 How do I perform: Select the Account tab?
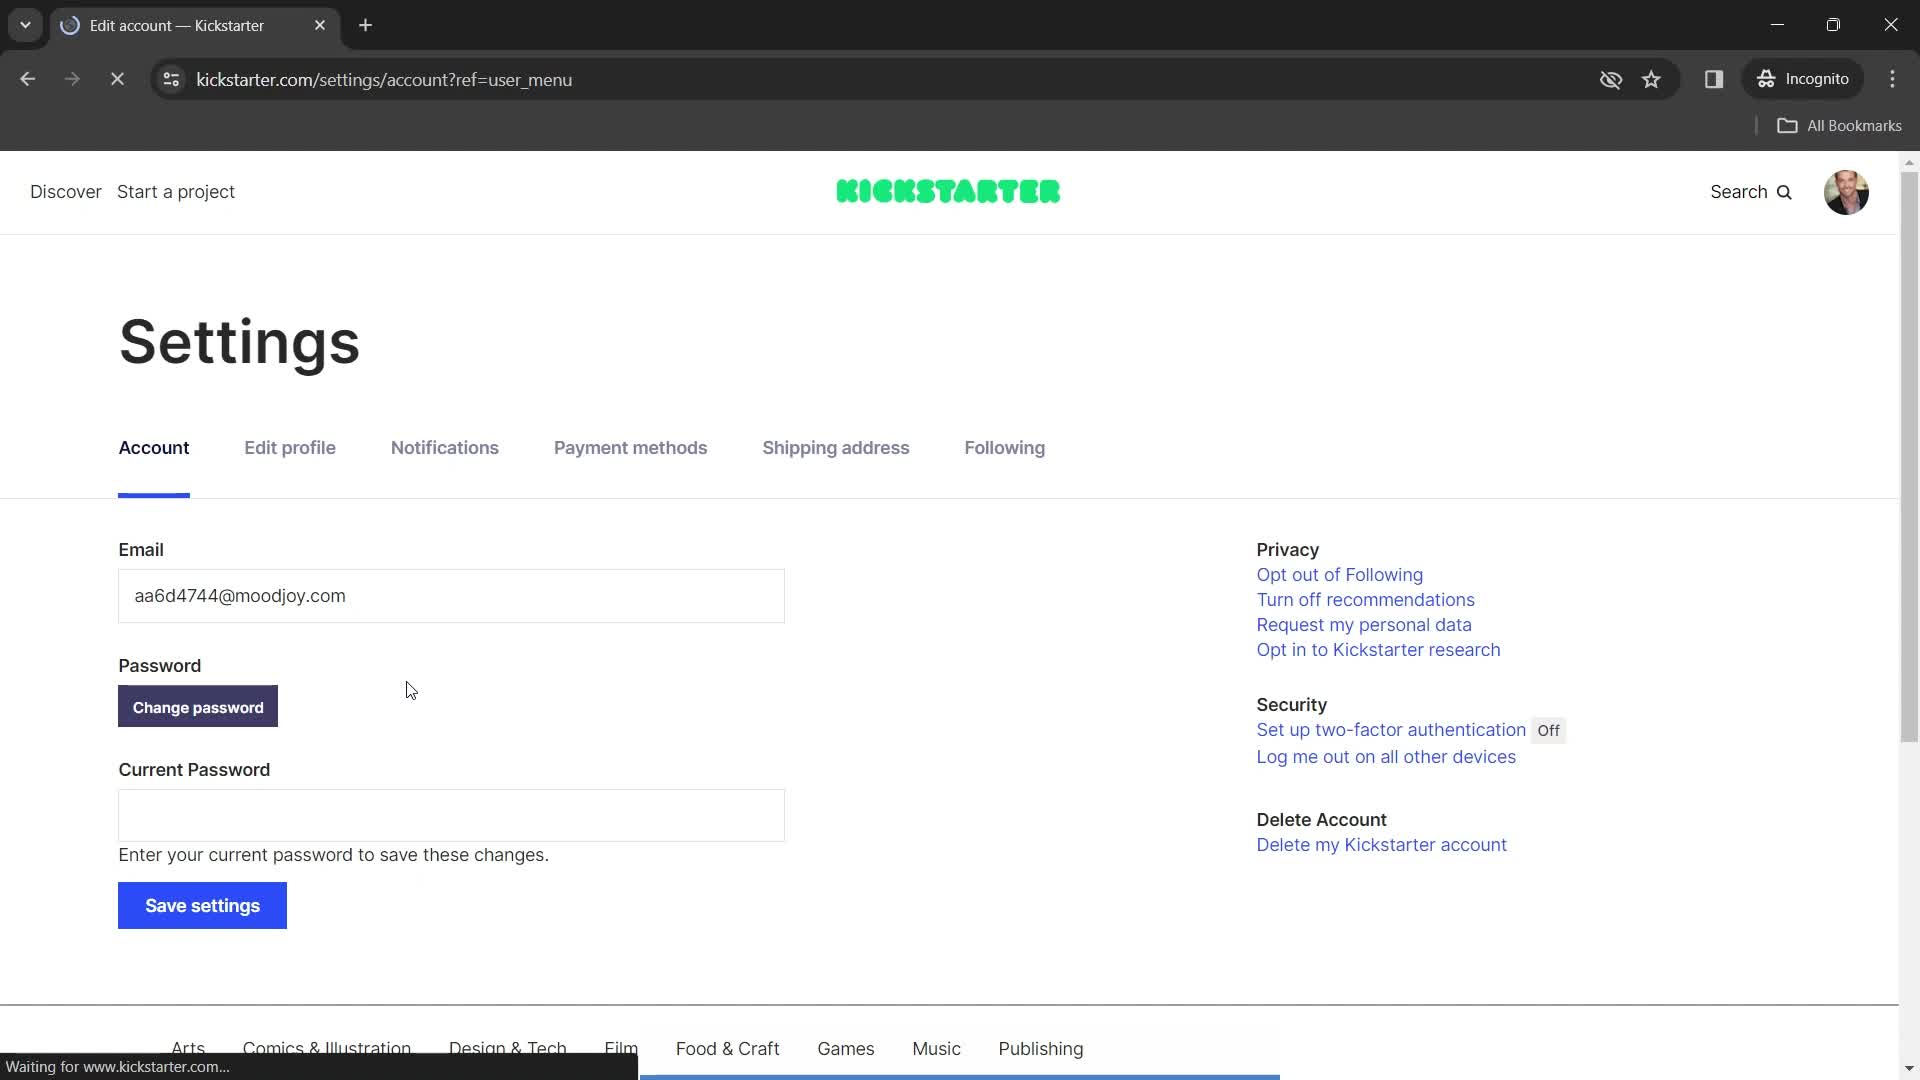154,448
